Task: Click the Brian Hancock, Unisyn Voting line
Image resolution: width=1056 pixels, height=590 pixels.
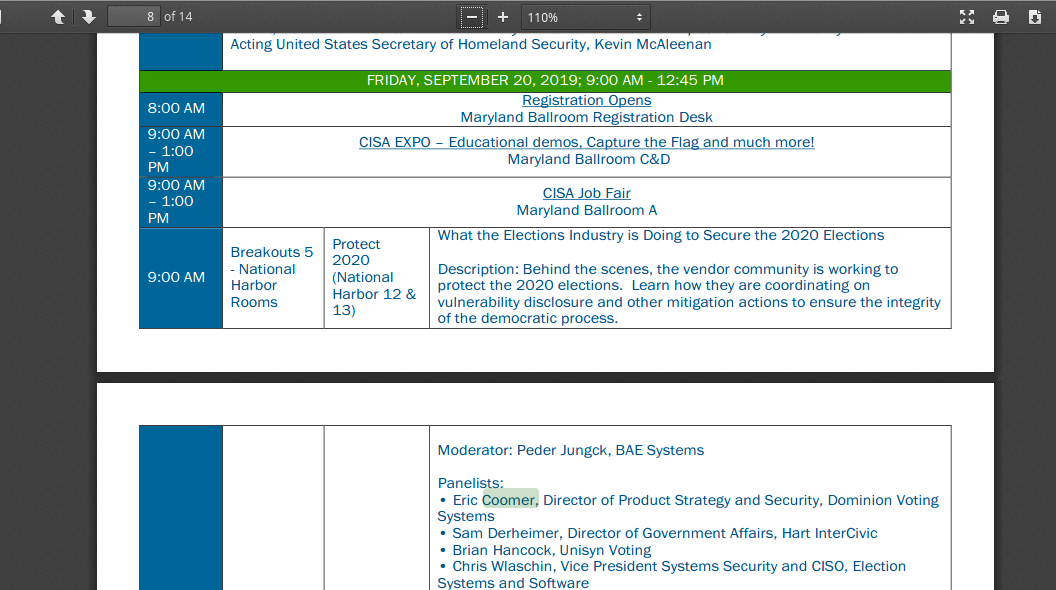Action: pyautogui.click(x=546, y=550)
